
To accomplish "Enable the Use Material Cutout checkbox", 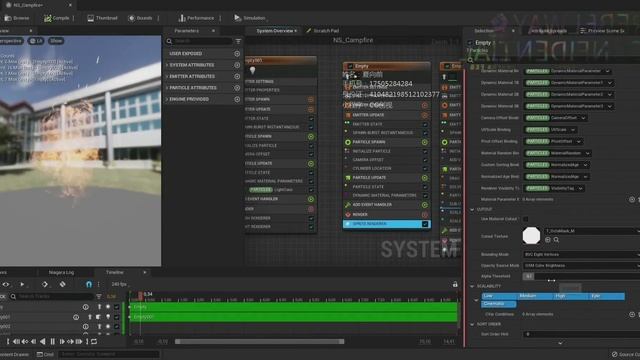I will 526,219.
